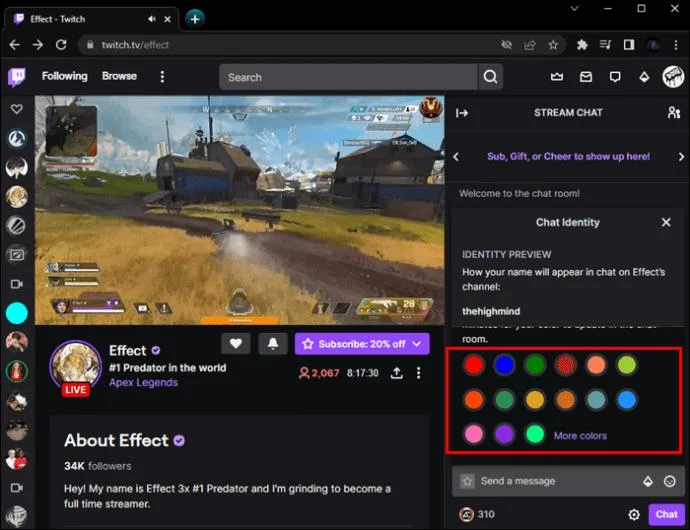Bookmark this page with the star icon

click(x=553, y=44)
